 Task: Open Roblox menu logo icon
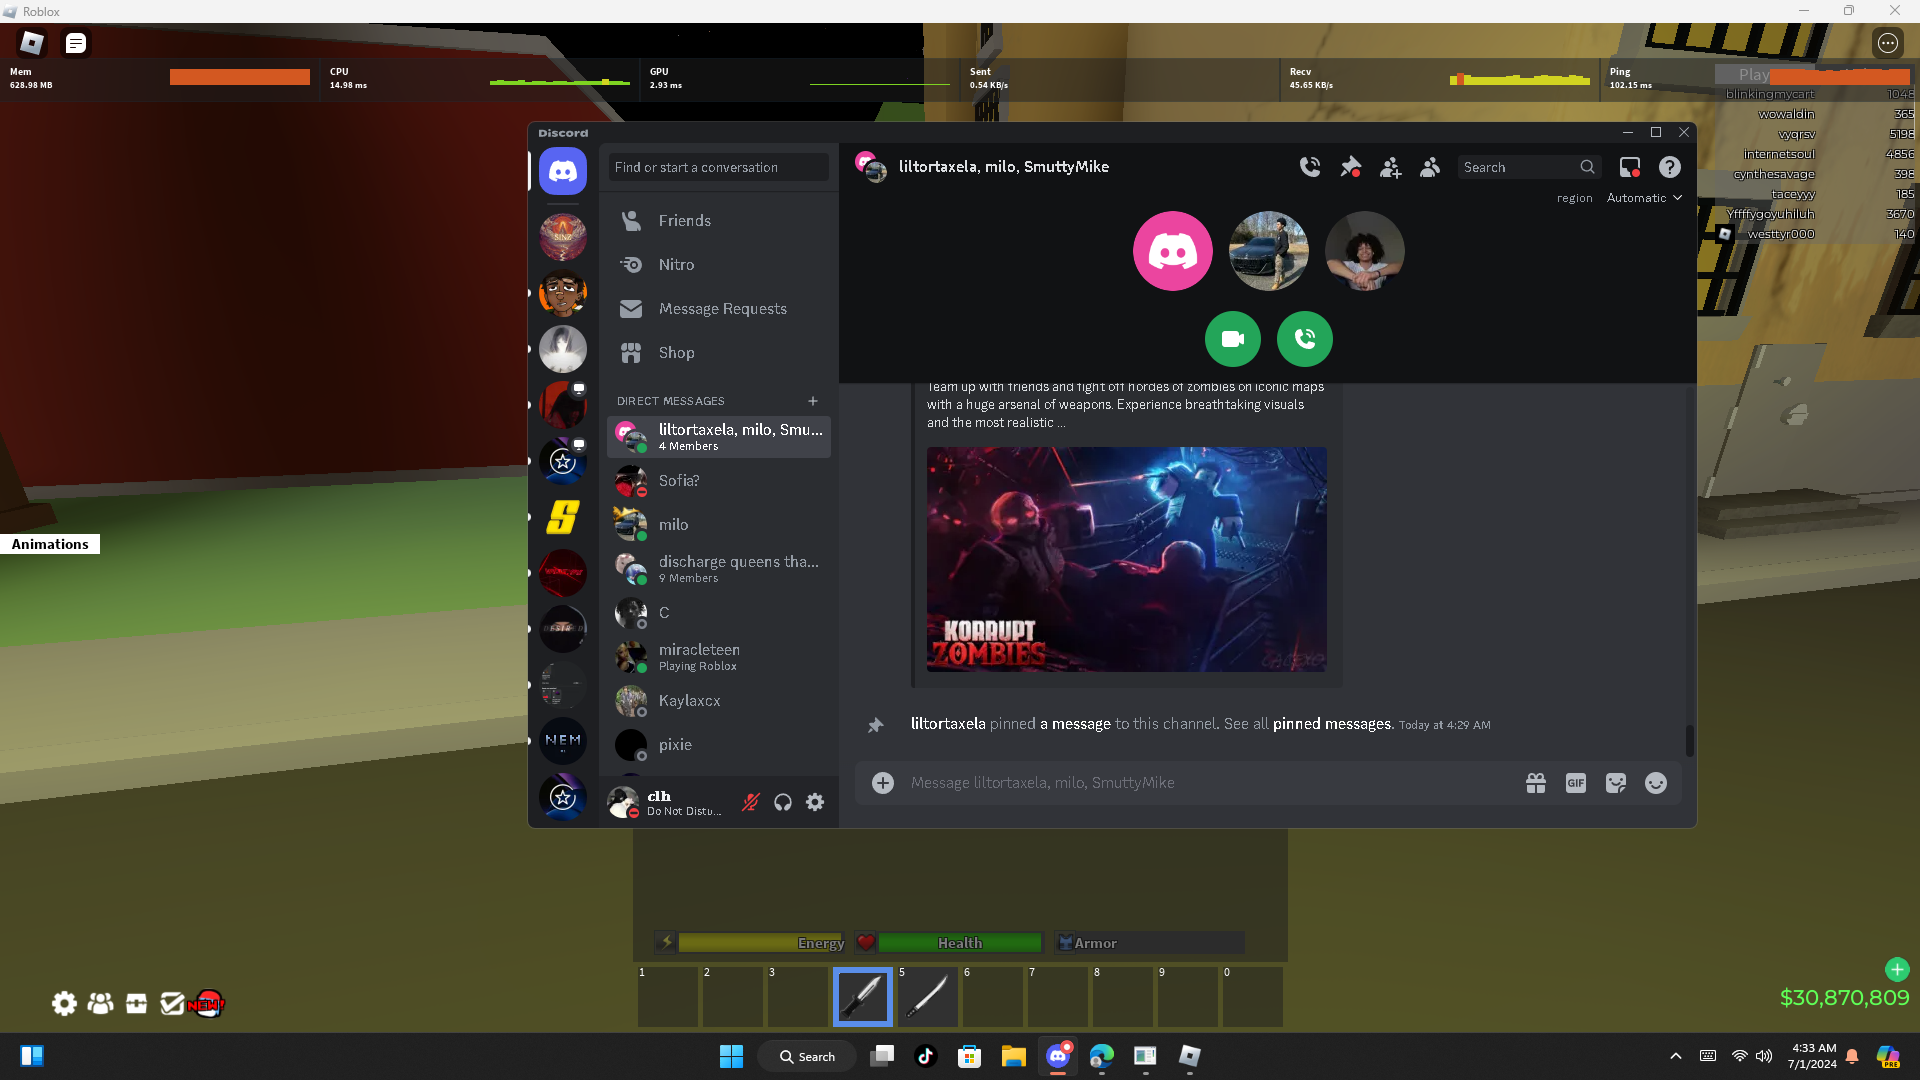click(x=32, y=43)
